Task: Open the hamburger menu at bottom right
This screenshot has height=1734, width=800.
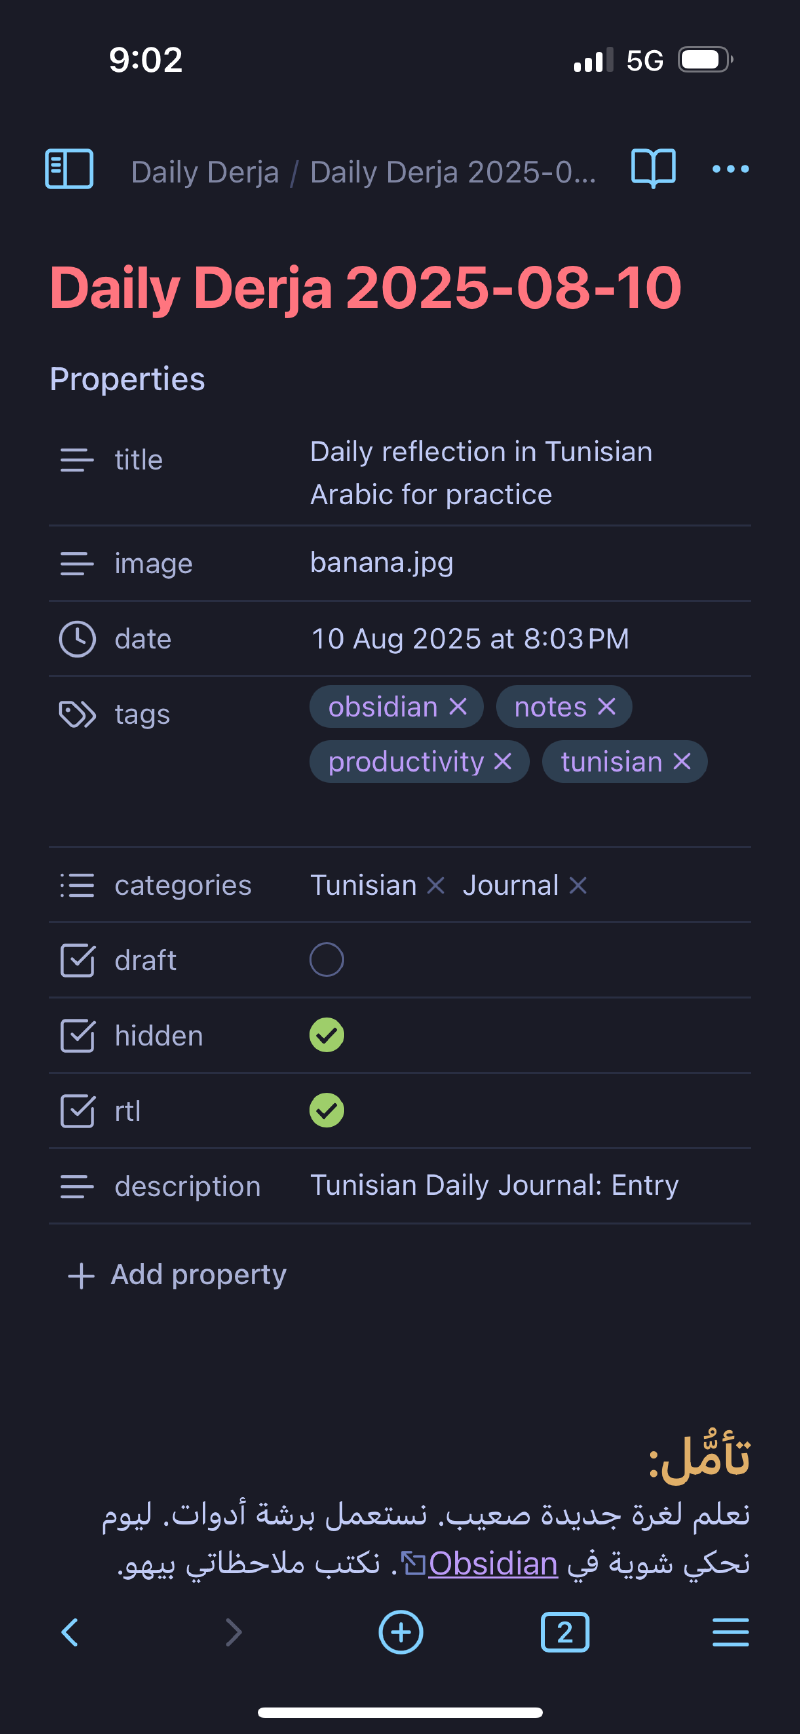Action: click(730, 1632)
